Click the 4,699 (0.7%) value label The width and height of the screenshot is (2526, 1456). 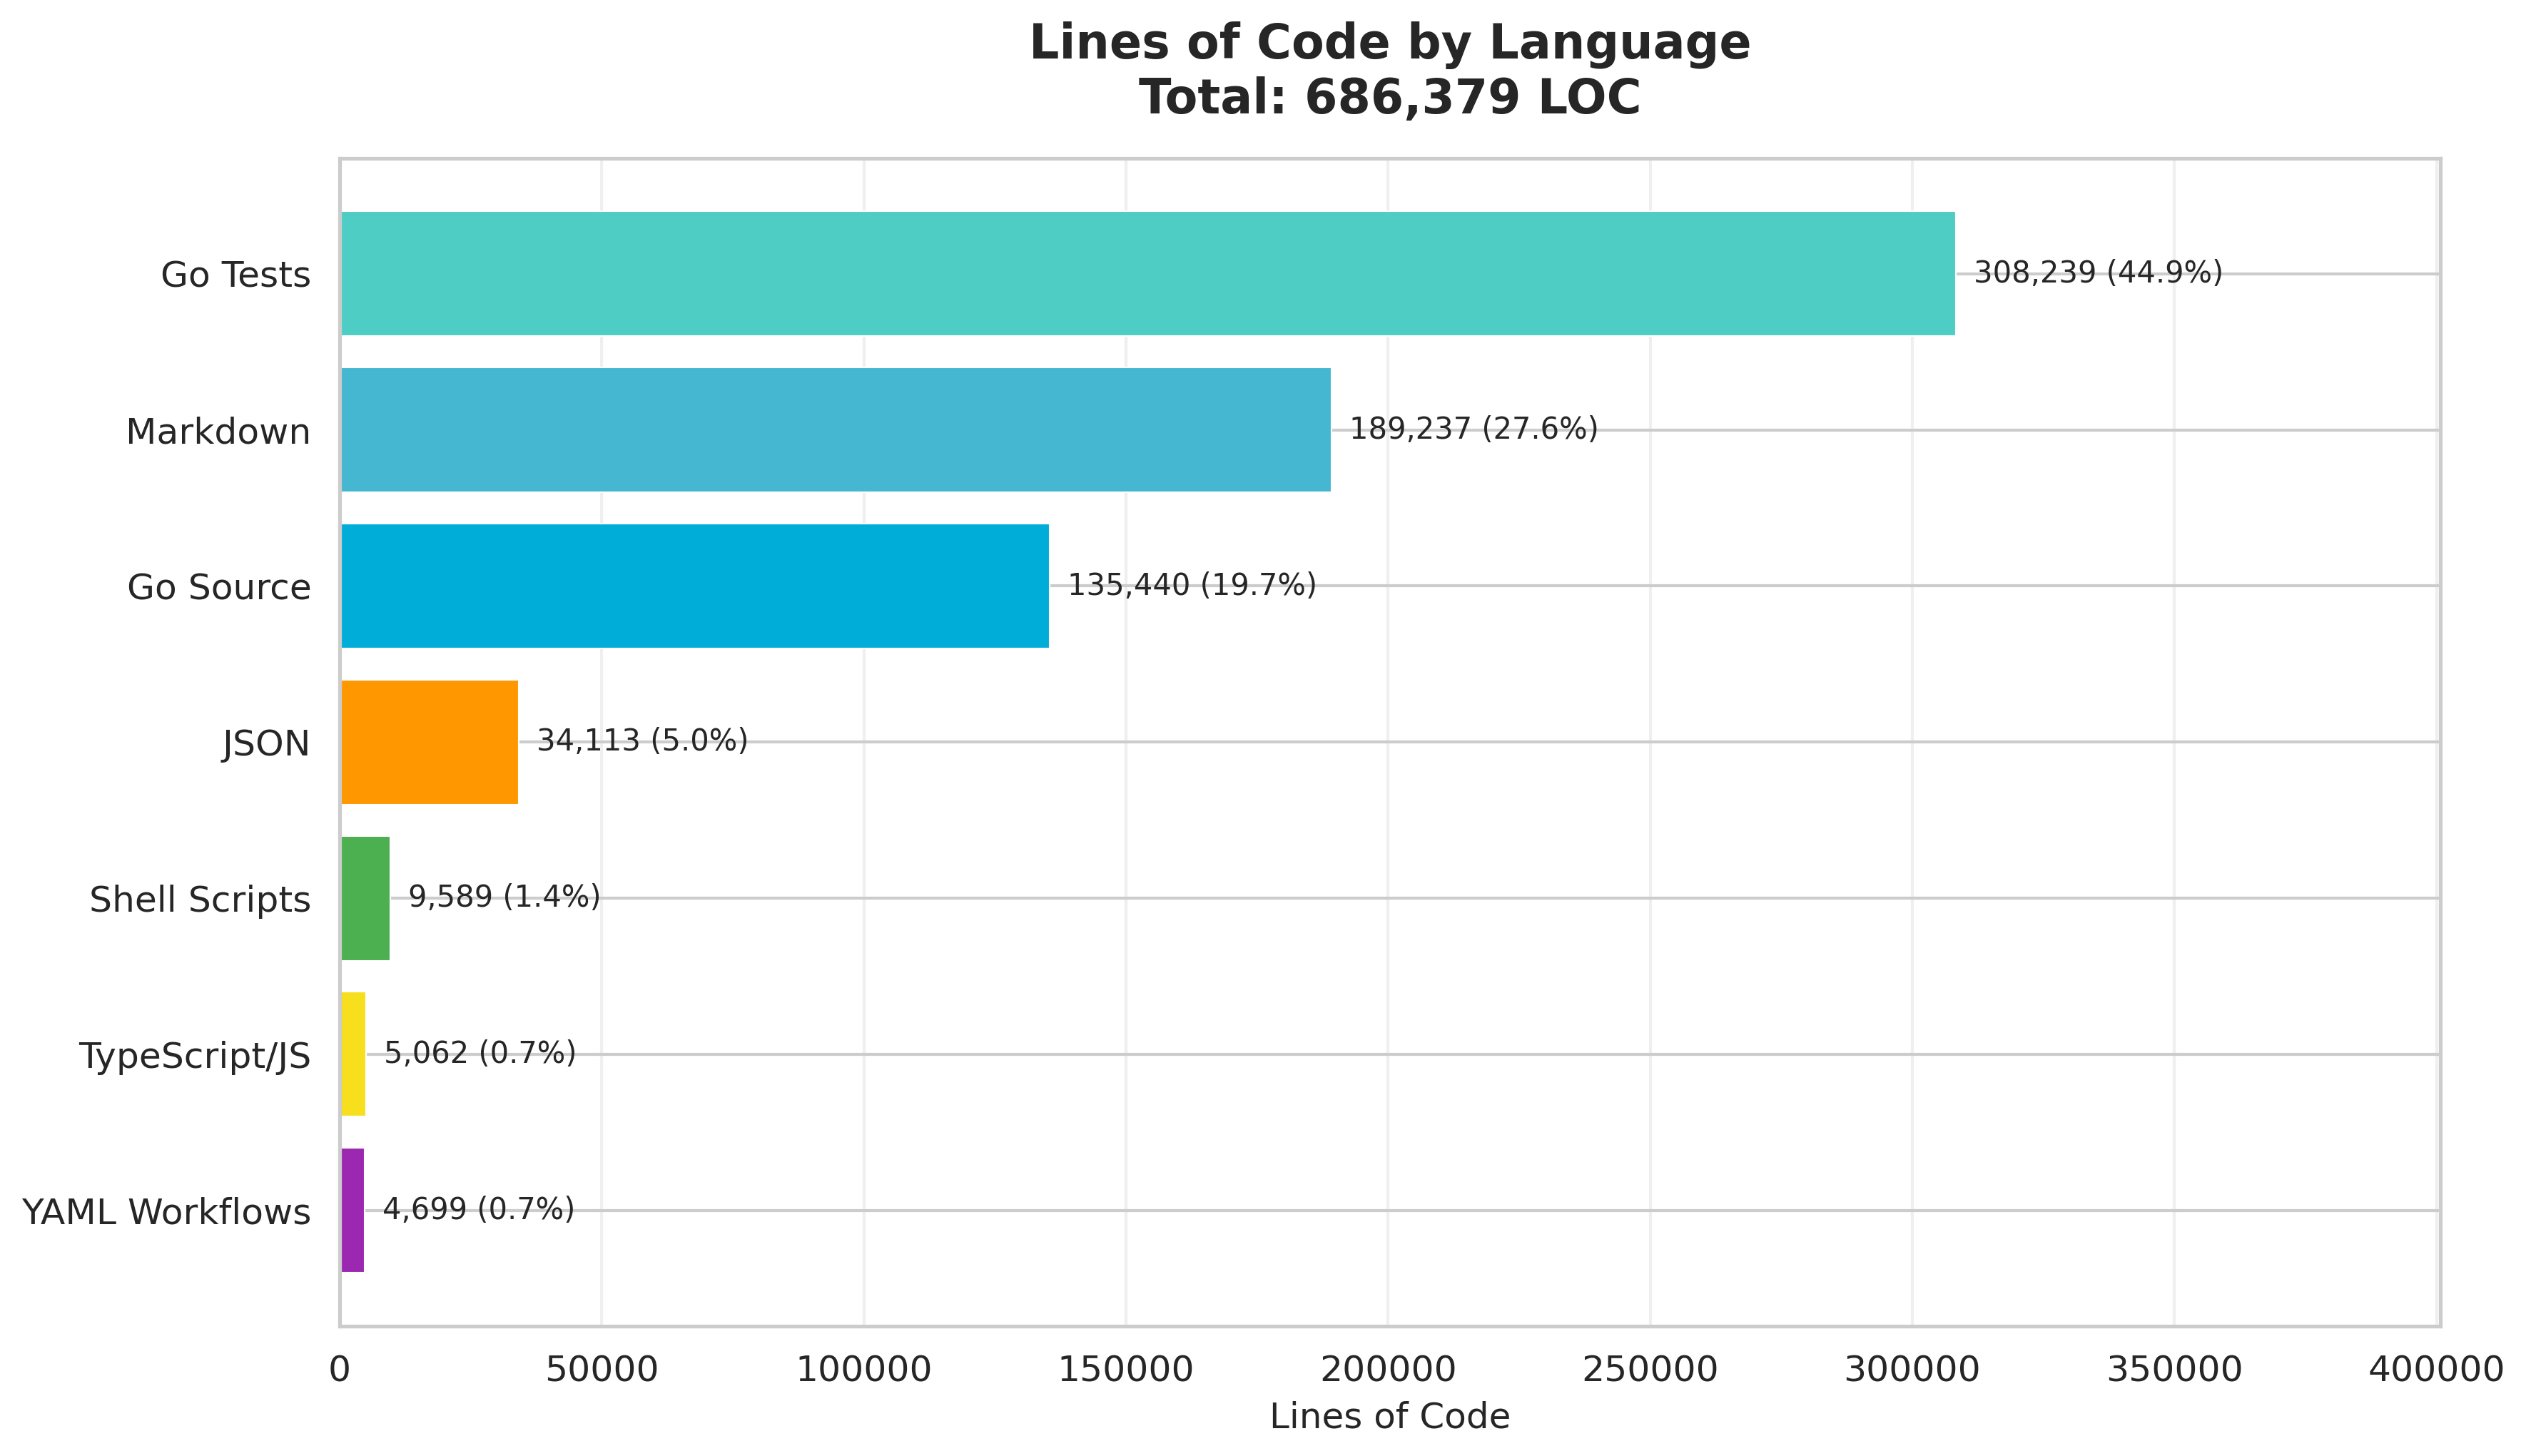[478, 1209]
